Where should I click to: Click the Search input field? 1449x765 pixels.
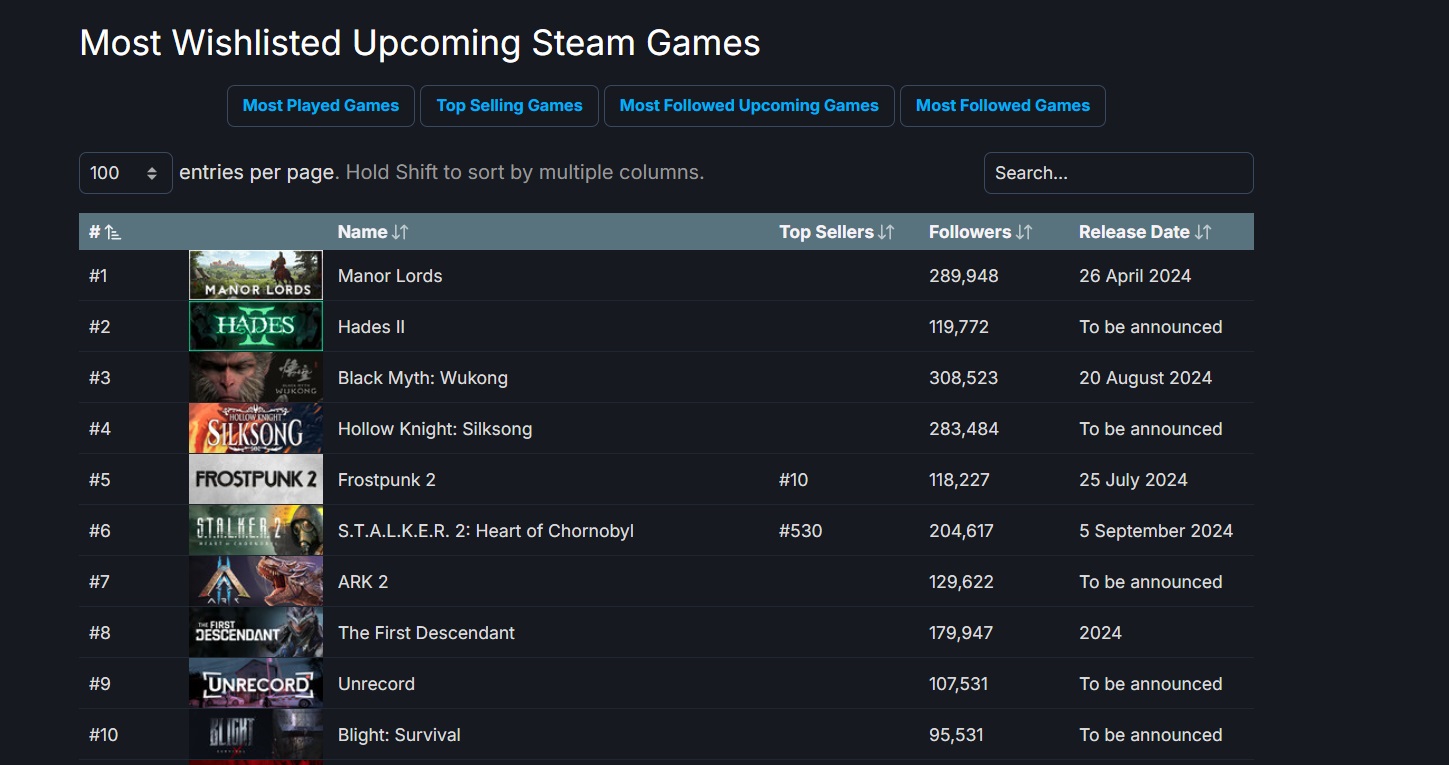1118,173
